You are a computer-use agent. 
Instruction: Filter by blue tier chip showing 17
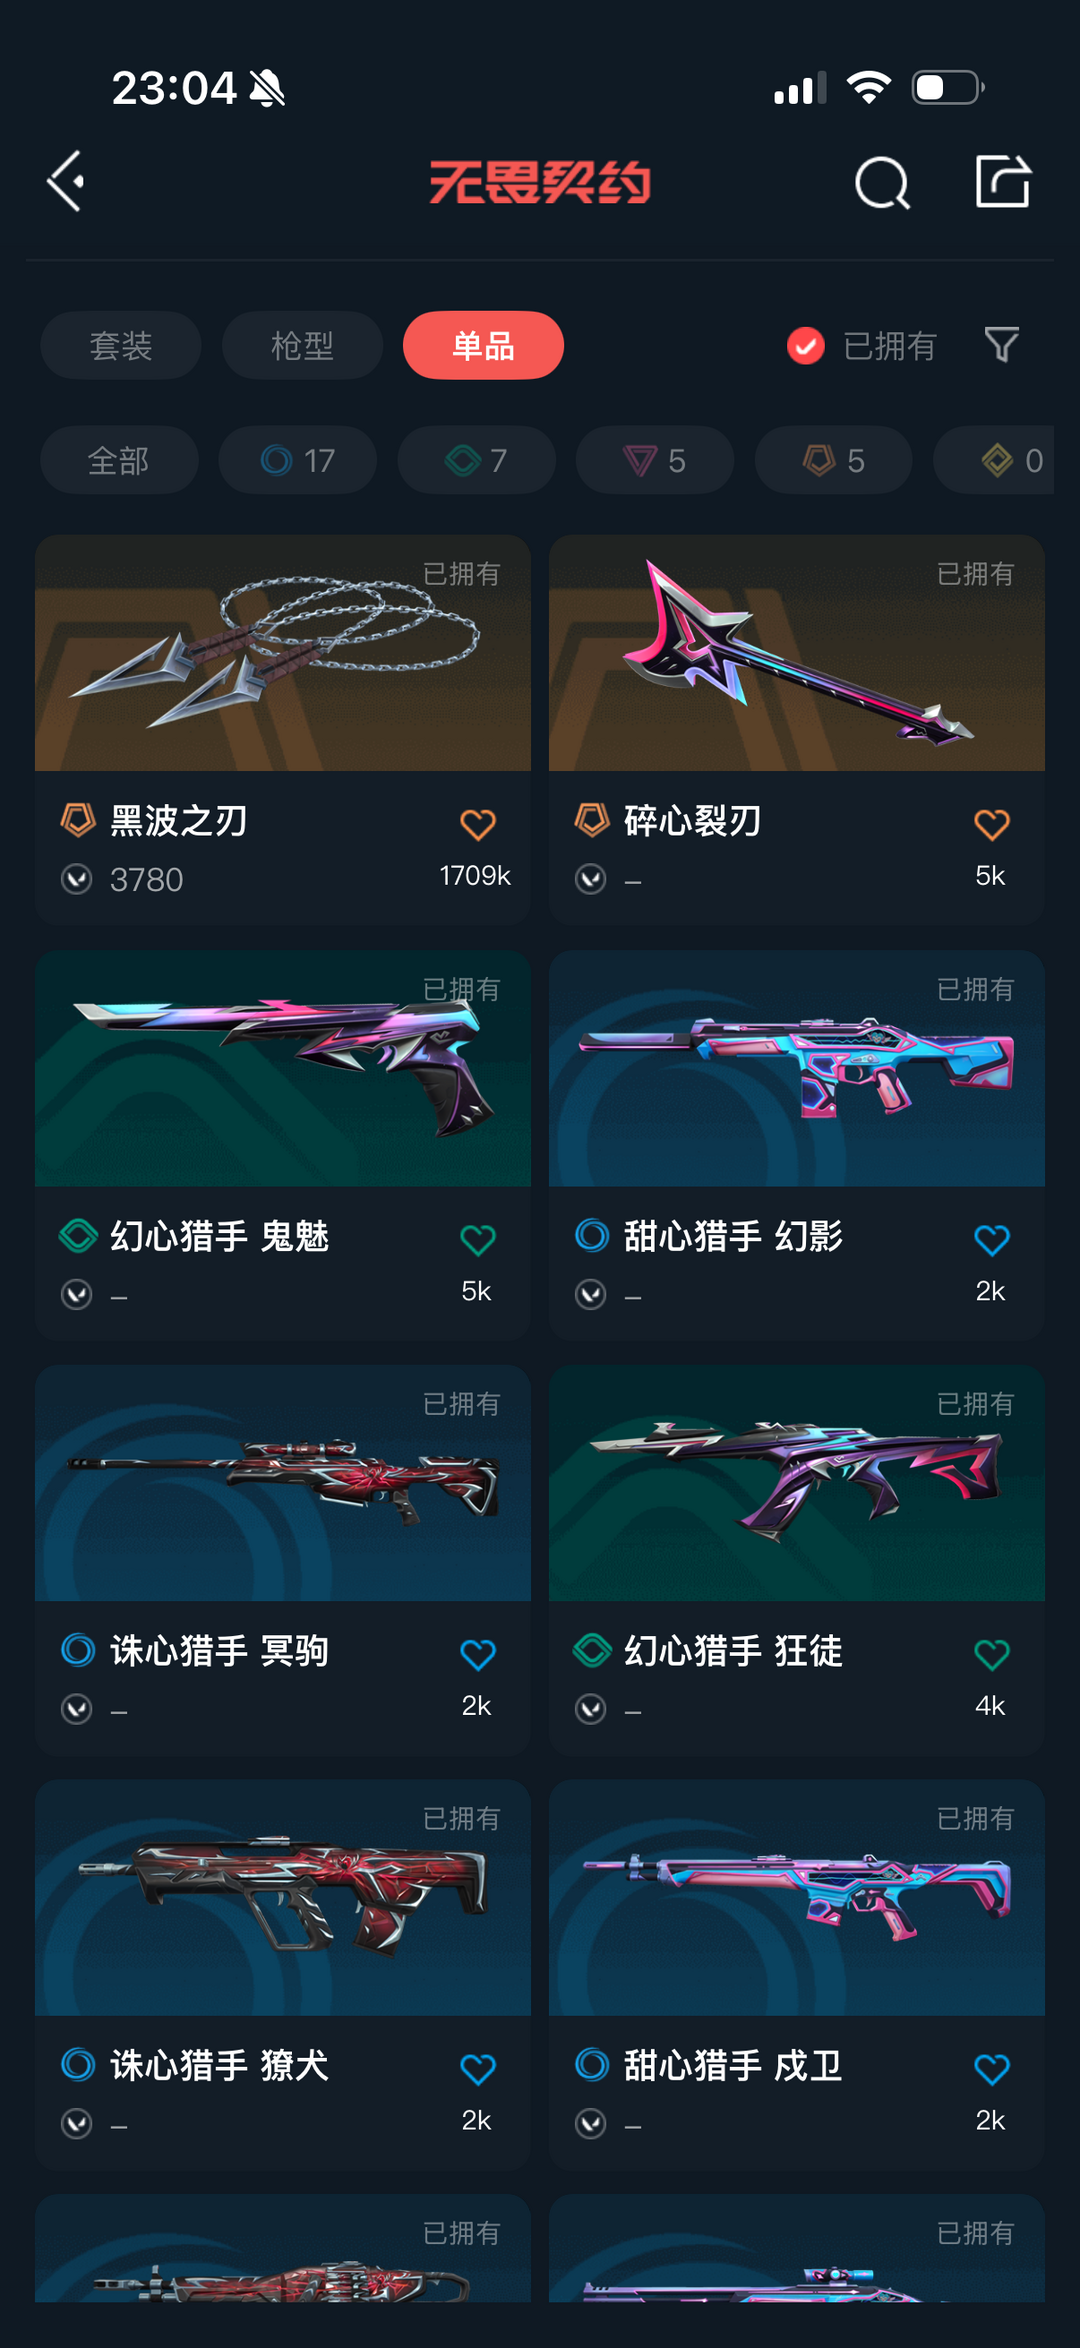[x=298, y=460]
